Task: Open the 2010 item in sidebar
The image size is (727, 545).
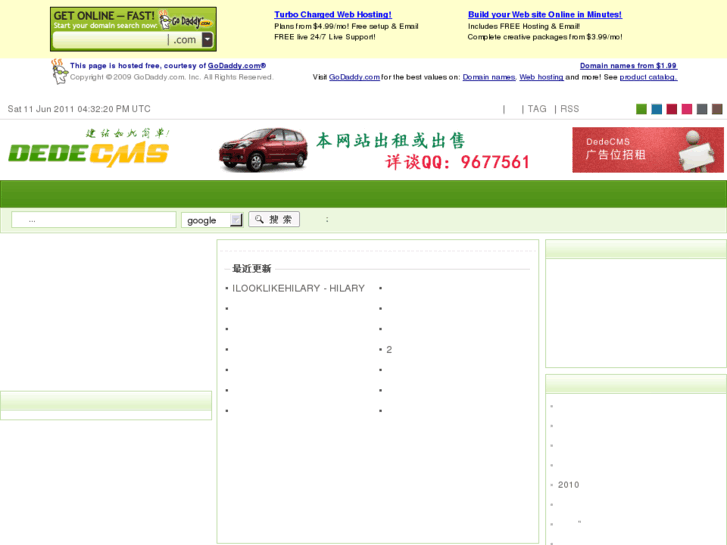Action: (568, 485)
